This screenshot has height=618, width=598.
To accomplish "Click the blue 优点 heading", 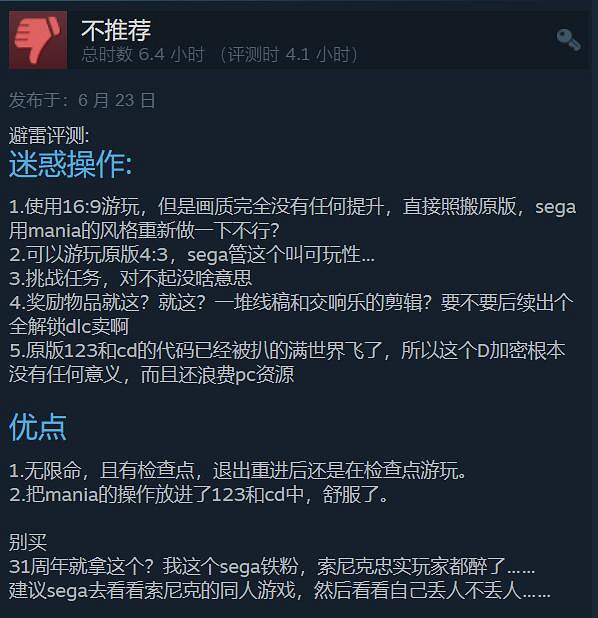I will [37, 427].
